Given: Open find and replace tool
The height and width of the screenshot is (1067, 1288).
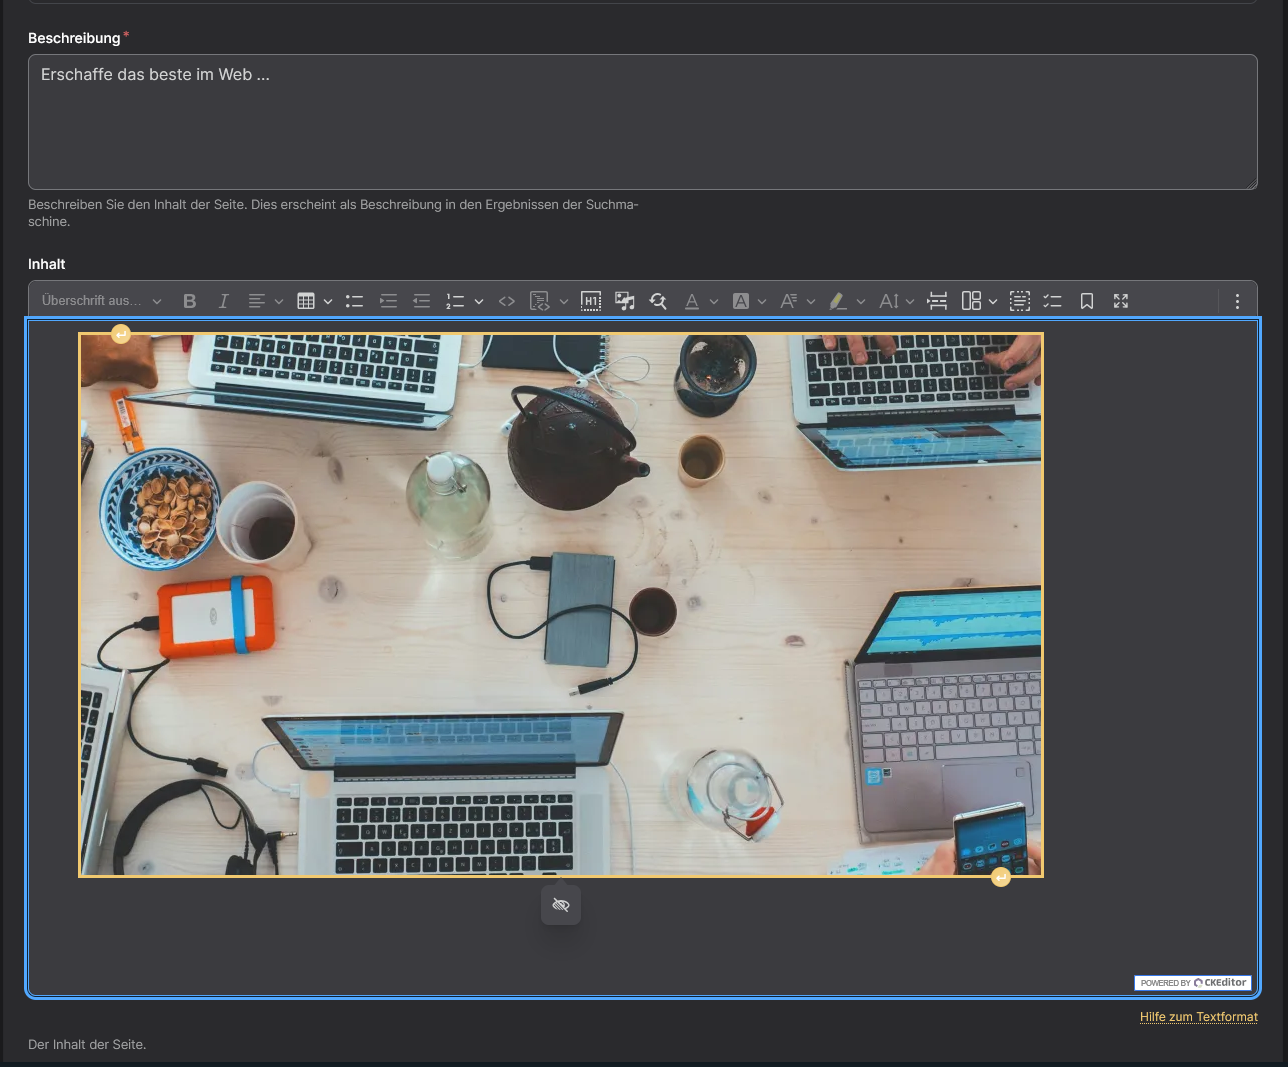Looking at the screenshot, I should click(x=658, y=301).
